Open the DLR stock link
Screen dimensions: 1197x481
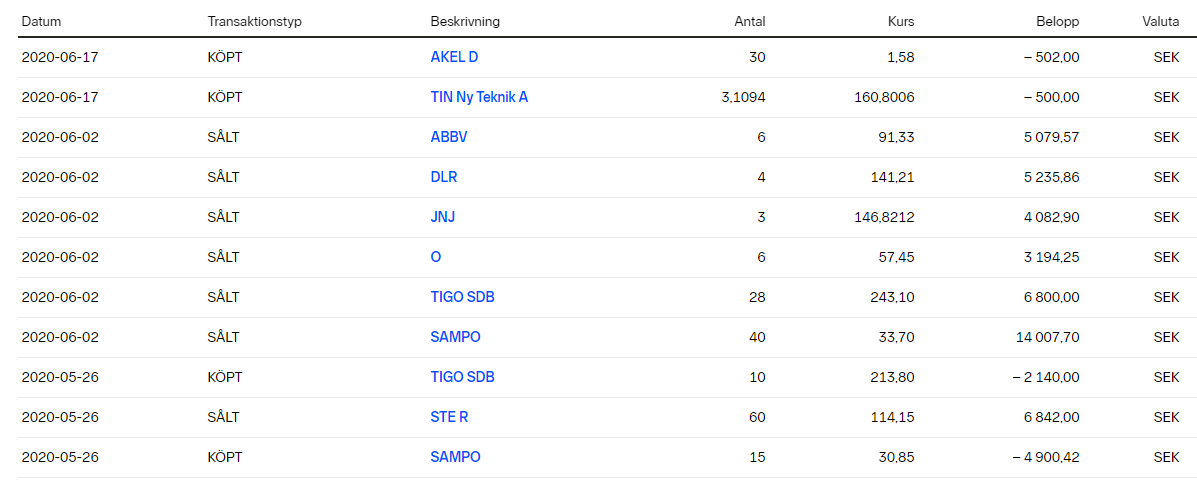click(444, 177)
